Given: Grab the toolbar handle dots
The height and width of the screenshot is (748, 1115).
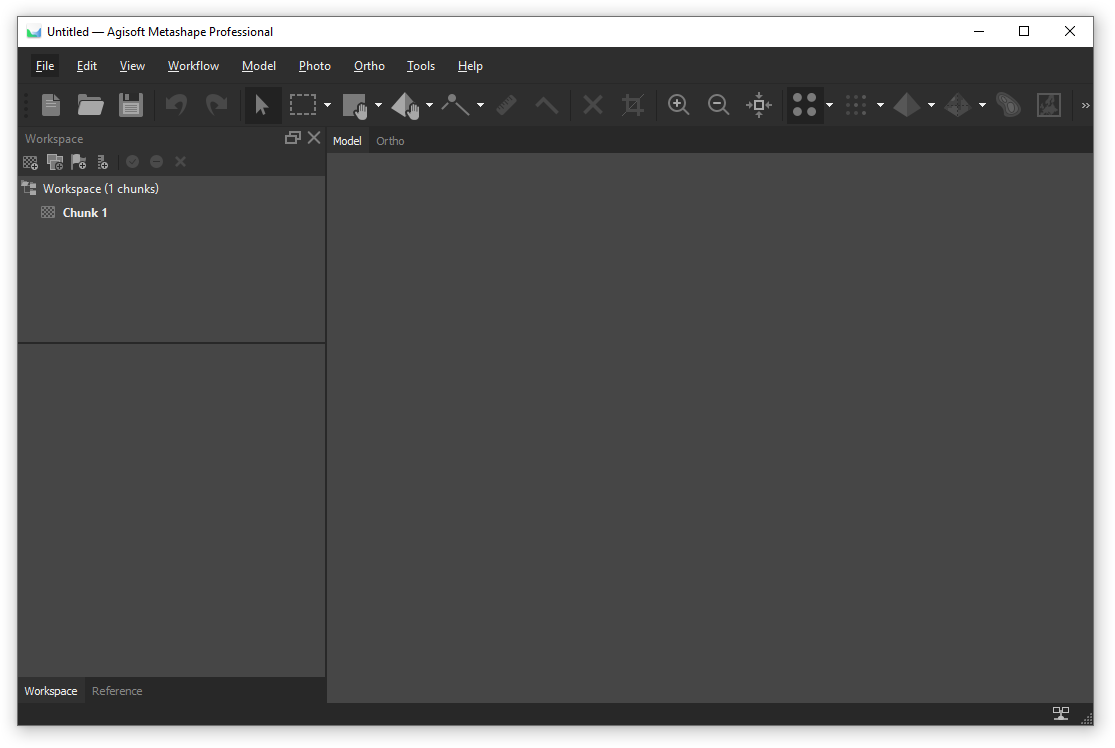Looking at the screenshot, I should pos(26,105).
